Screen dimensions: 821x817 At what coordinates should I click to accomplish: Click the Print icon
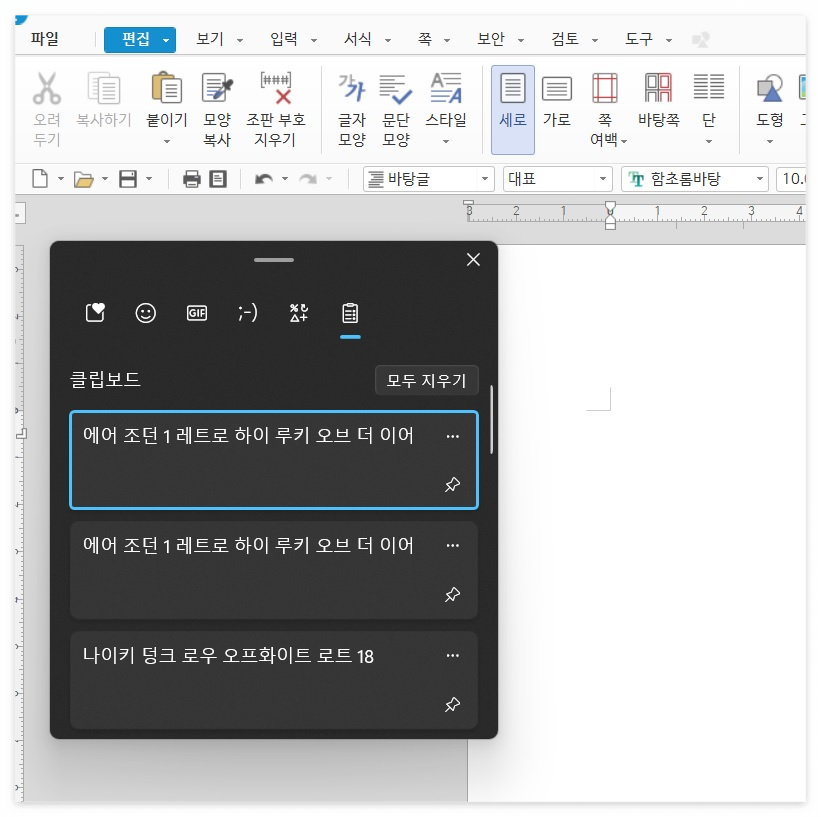192,179
